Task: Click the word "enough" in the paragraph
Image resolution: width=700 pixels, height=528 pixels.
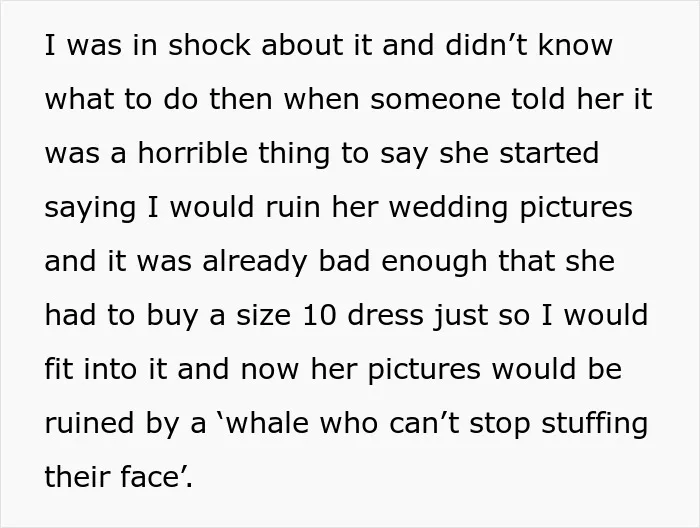Action: click(x=434, y=261)
